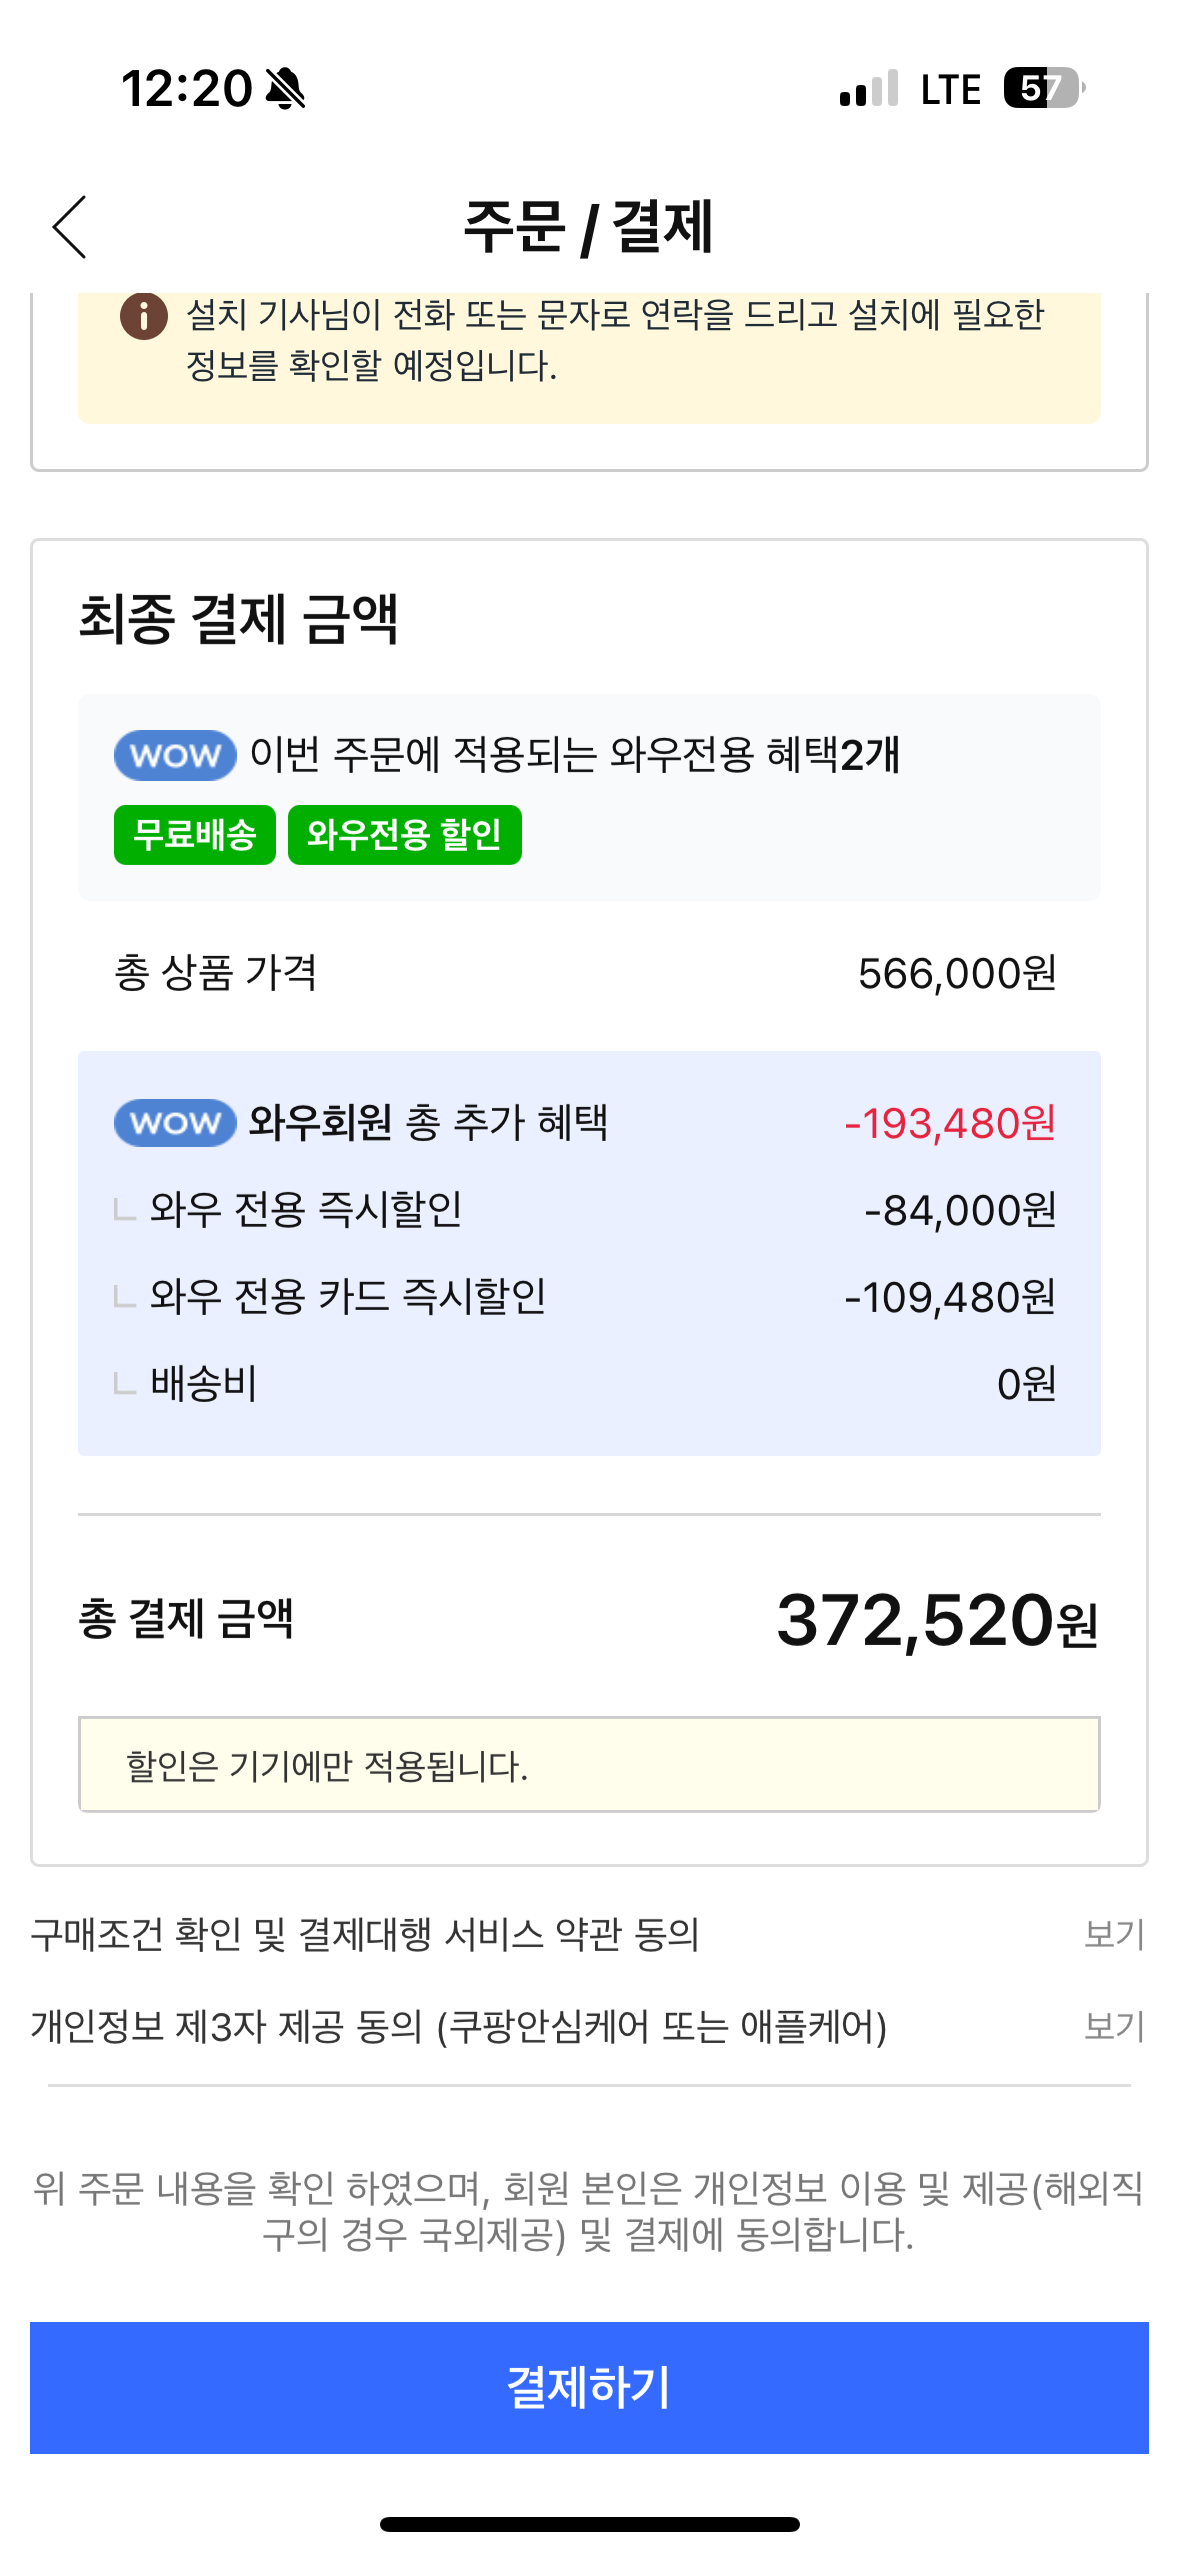Tap the 배송비 row
Viewport: 1179px width, 2556px height.
[588, 1384]
